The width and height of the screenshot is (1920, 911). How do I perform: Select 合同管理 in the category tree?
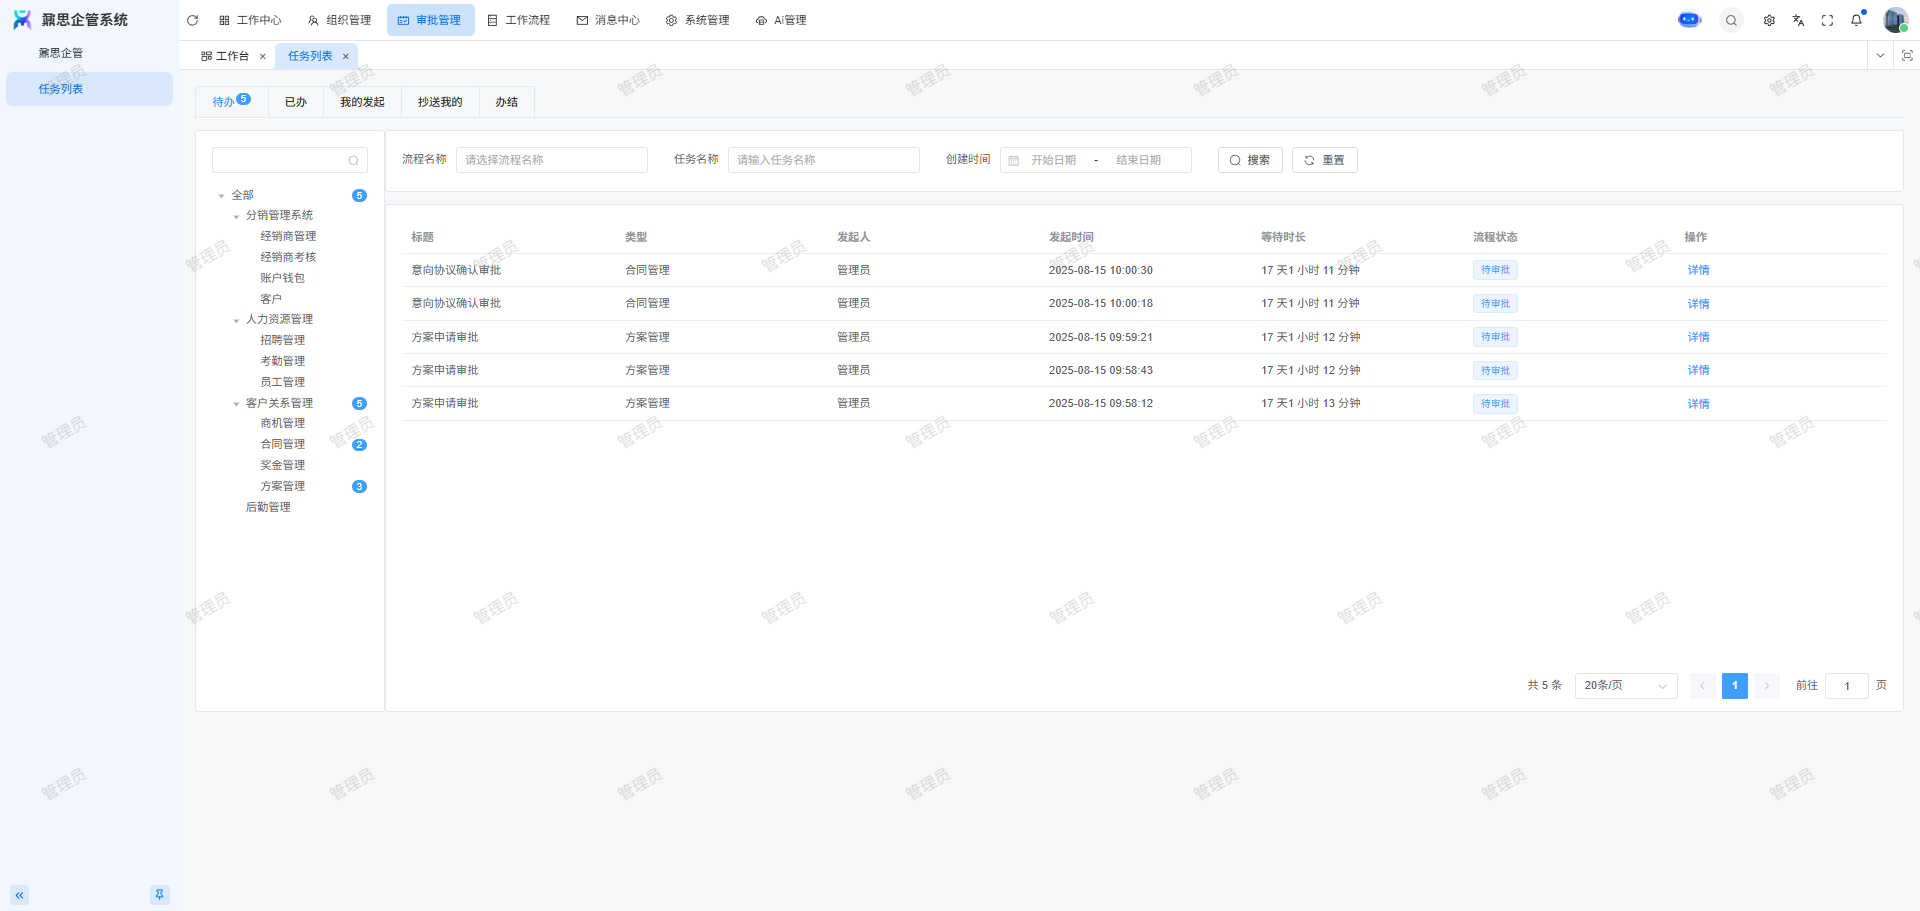pos(283,444)
